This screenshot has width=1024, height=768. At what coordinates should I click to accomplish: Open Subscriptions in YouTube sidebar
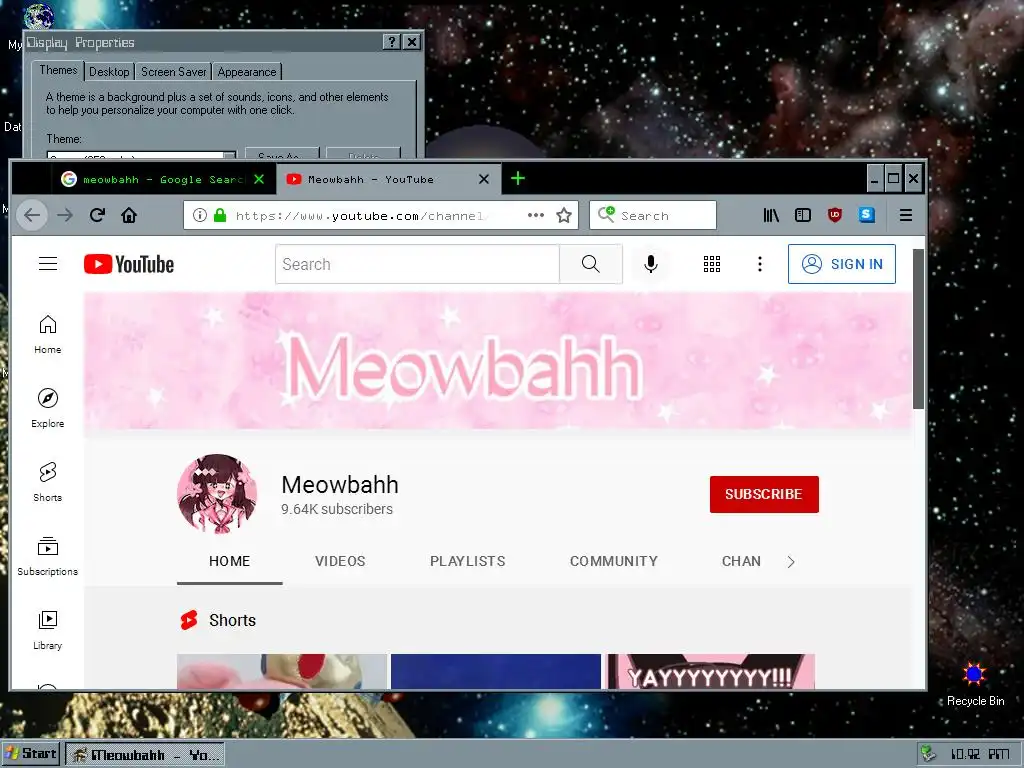click(x=48, y=556)
